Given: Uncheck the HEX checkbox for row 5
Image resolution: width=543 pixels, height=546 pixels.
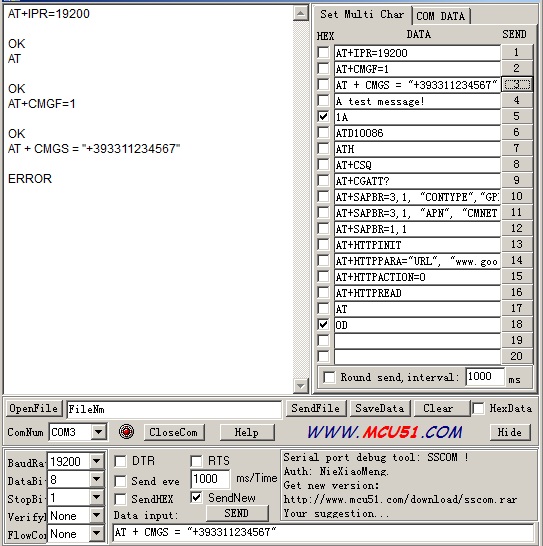Looking at the screenshot, I should (x=324, y=116).
